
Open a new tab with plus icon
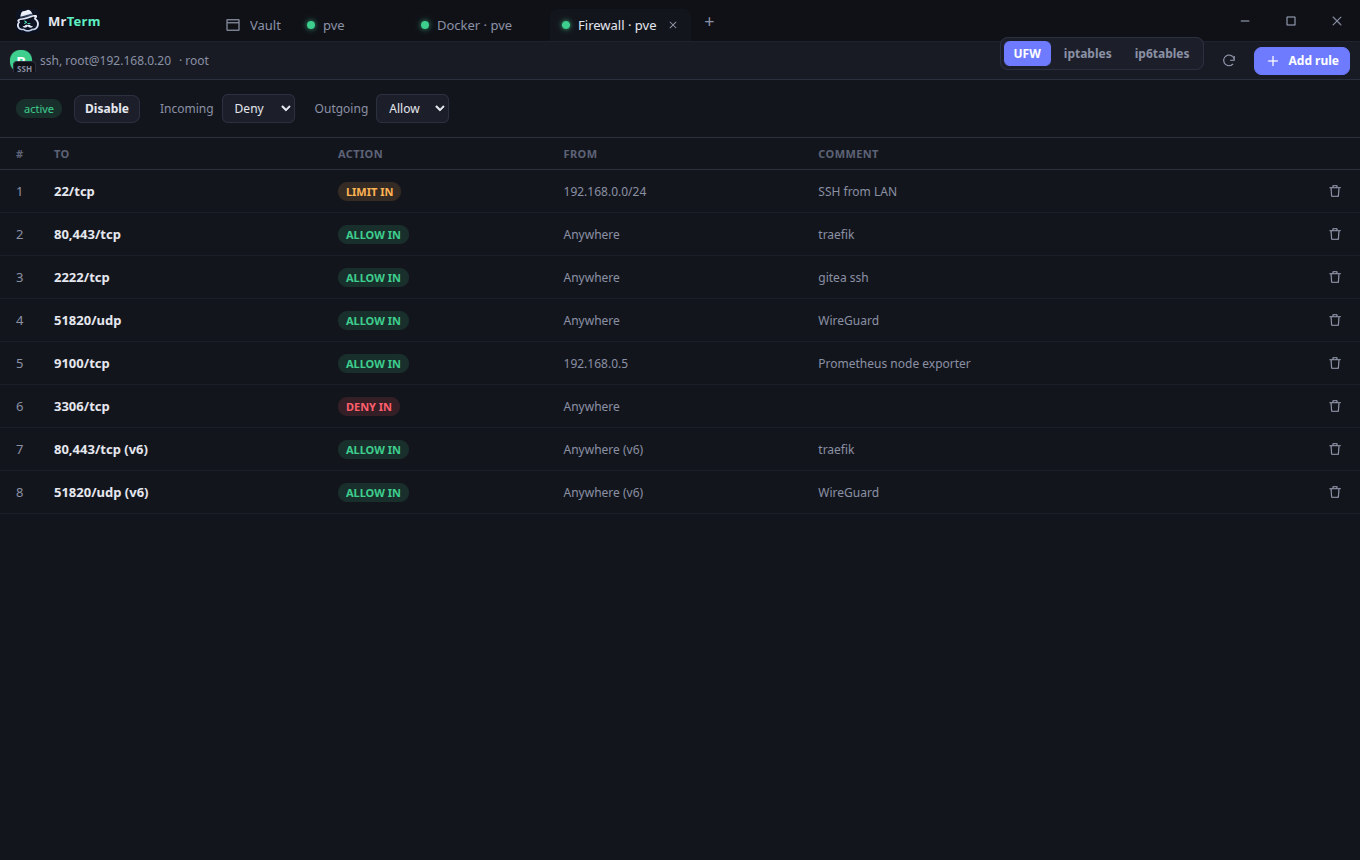coord(709,22)
